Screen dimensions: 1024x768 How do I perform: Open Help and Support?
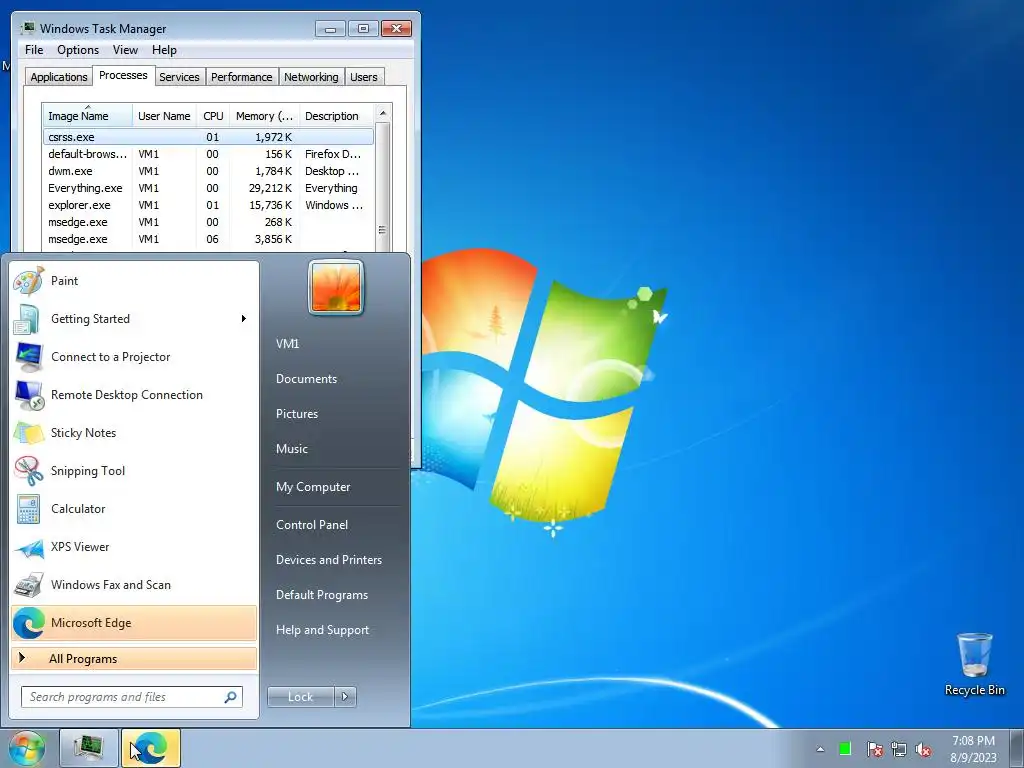pyautogui.click(x=322, y=630)
